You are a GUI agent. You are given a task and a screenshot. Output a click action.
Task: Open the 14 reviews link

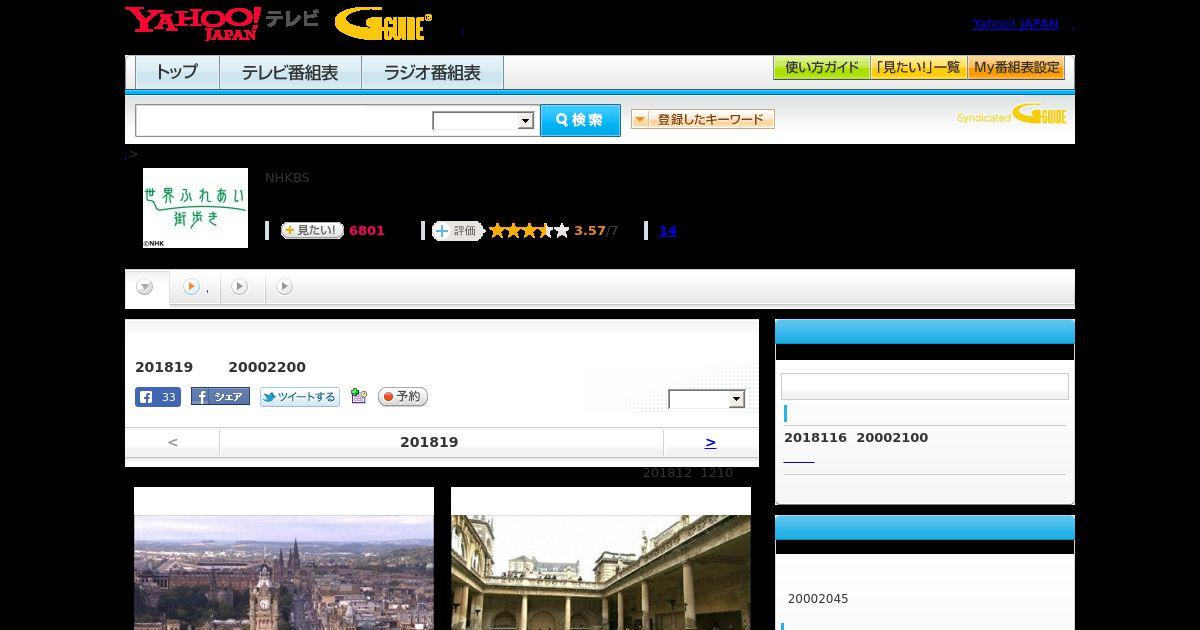pos(667,231)
